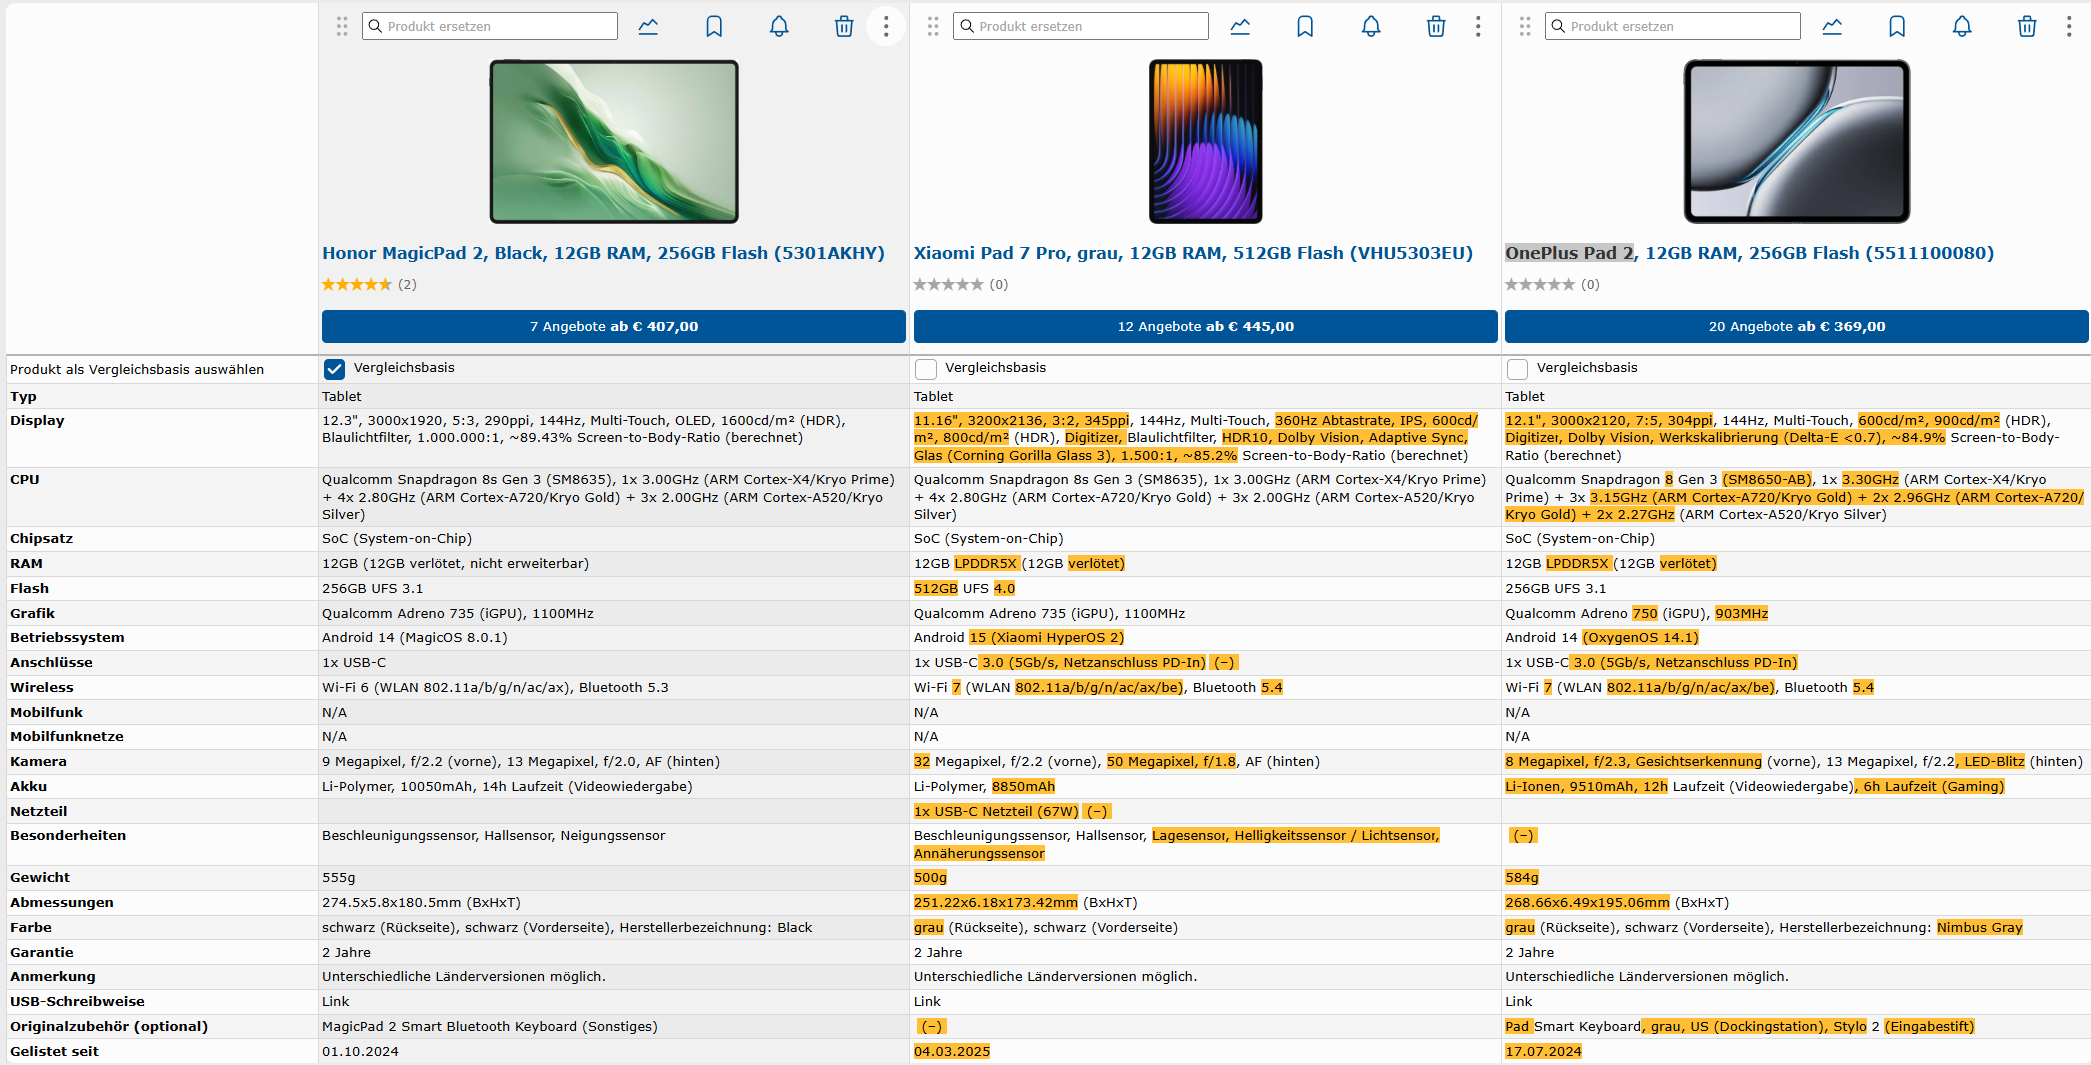Viewport: 2091px width, 1065px height.
Task: Open price history chart for Honor MagicPad 2
Action: (x=648, y=27)
